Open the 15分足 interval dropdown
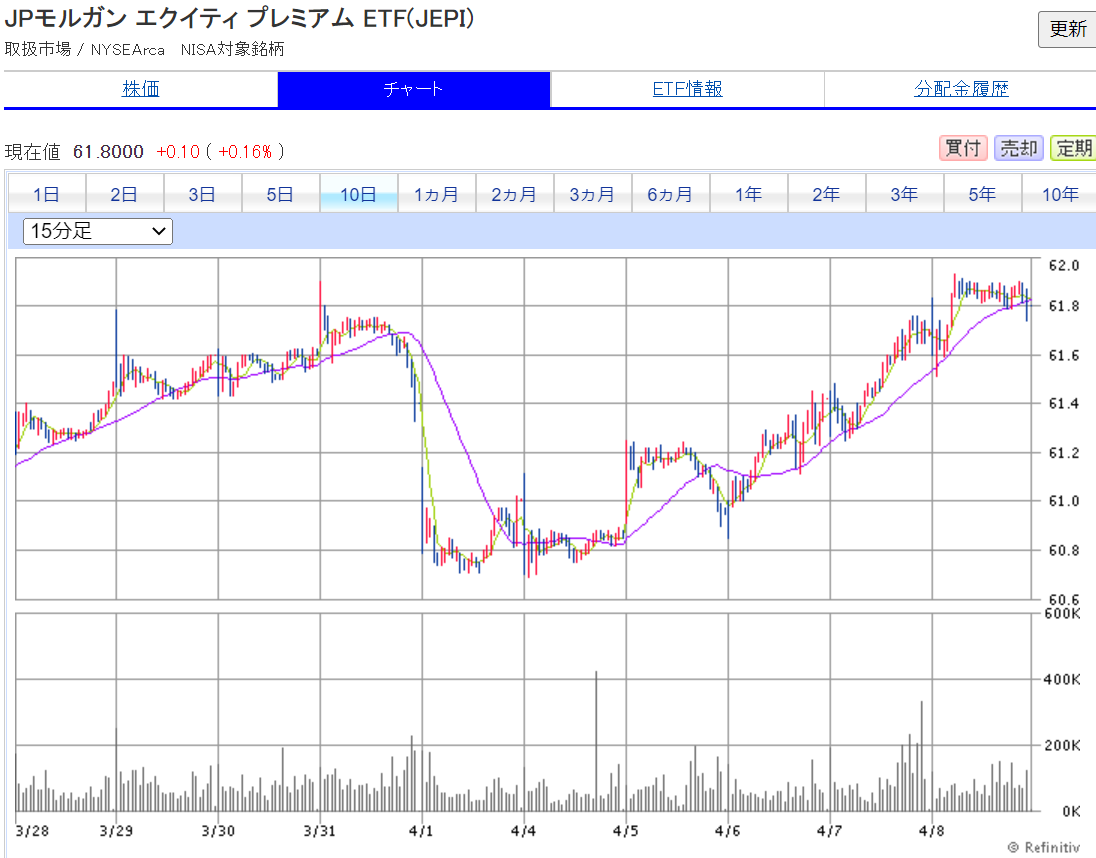This screenshot has width=1096, height=858. [x=98, y=231]
